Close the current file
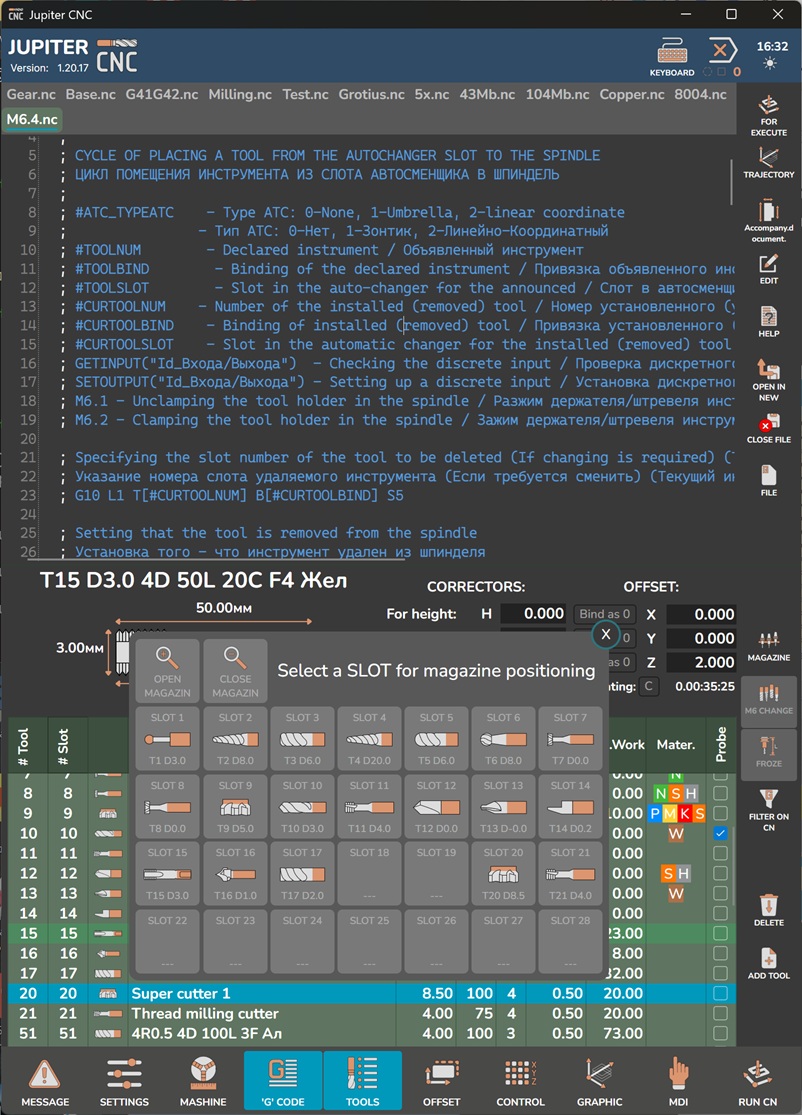 (x=768, y=429)
